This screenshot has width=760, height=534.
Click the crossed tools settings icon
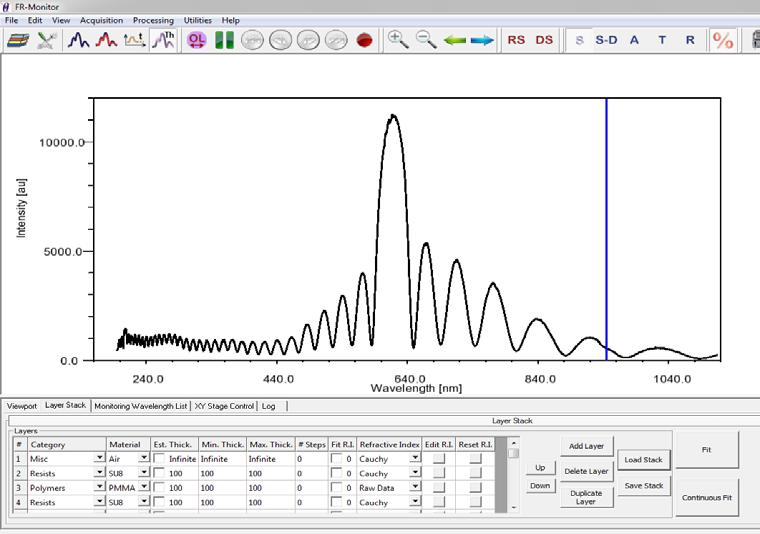point(47,40)
